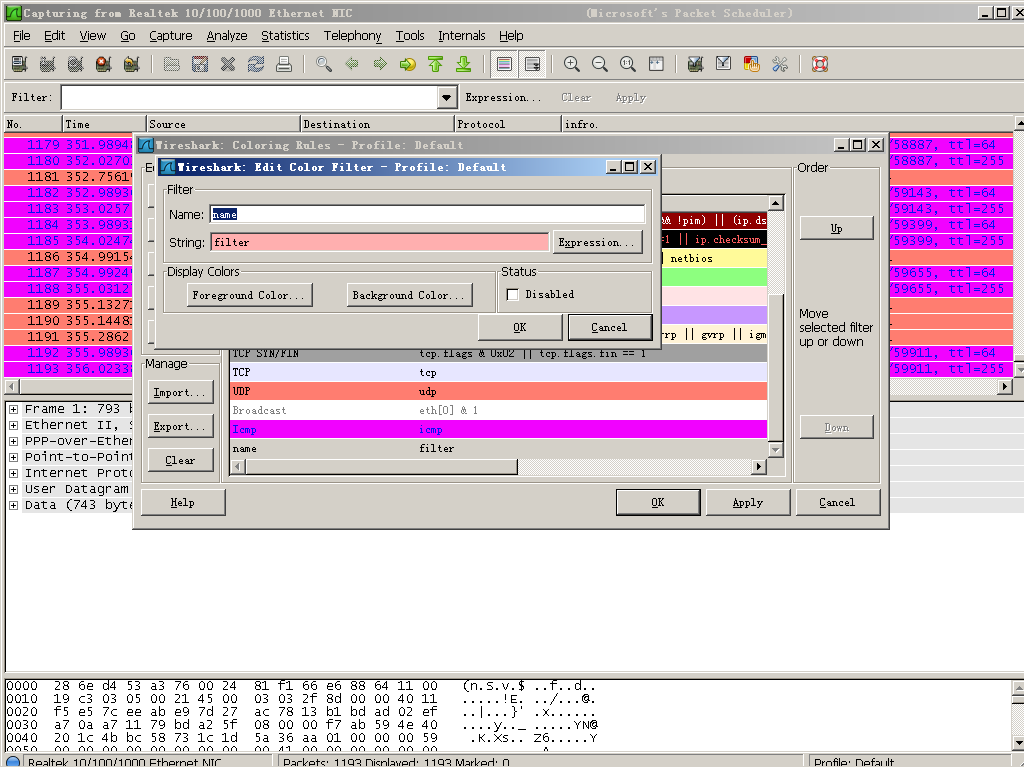Viewport: 1024px width, 768px height.
Task: Click the main display Filter input field
Action: pos(249,98)
